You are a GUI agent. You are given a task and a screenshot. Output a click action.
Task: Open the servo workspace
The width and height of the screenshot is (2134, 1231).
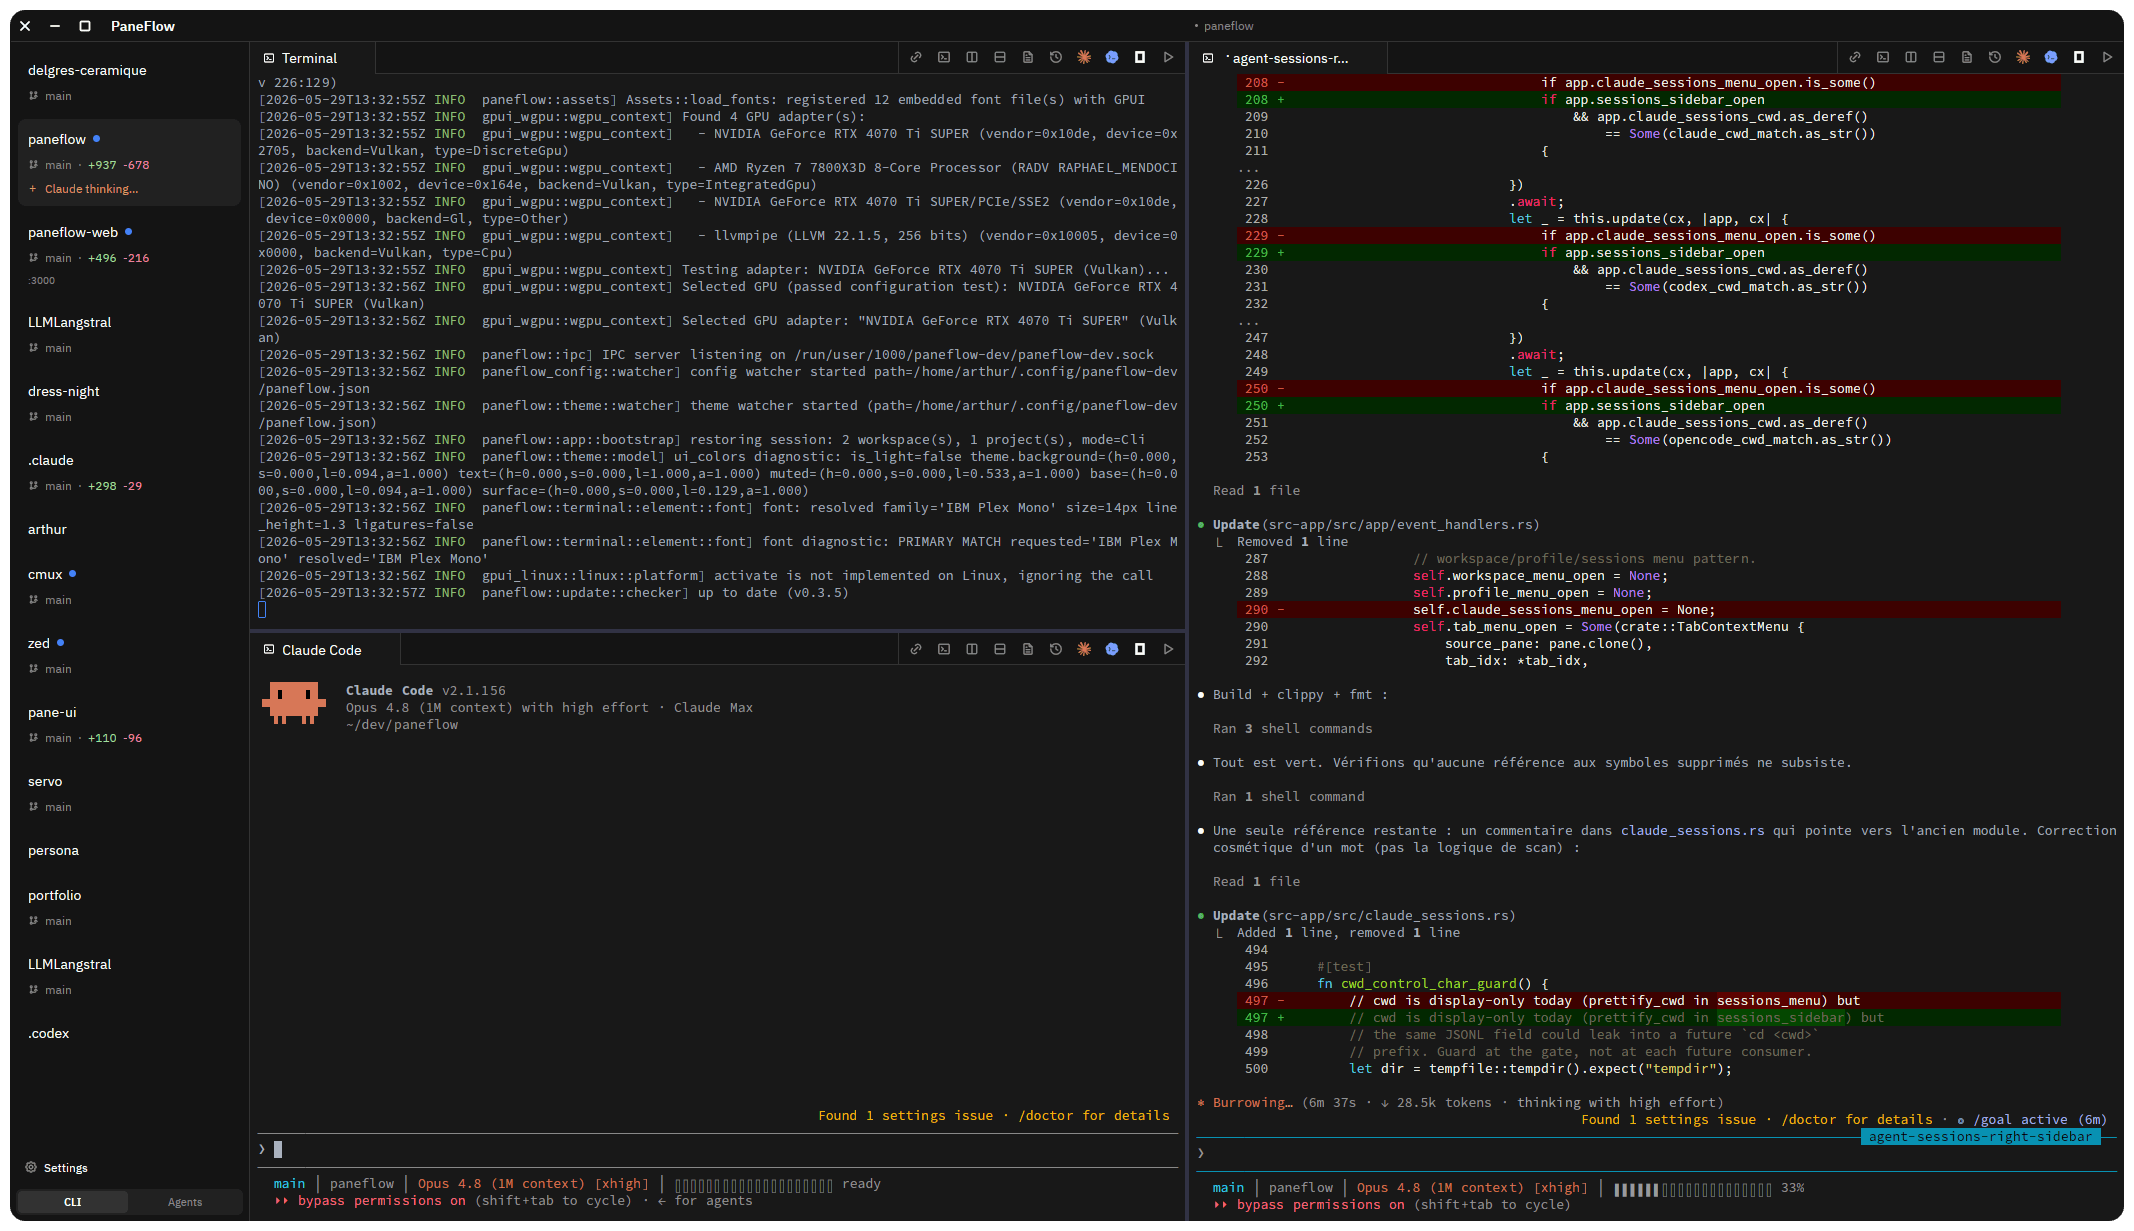[x=129, y=793]
